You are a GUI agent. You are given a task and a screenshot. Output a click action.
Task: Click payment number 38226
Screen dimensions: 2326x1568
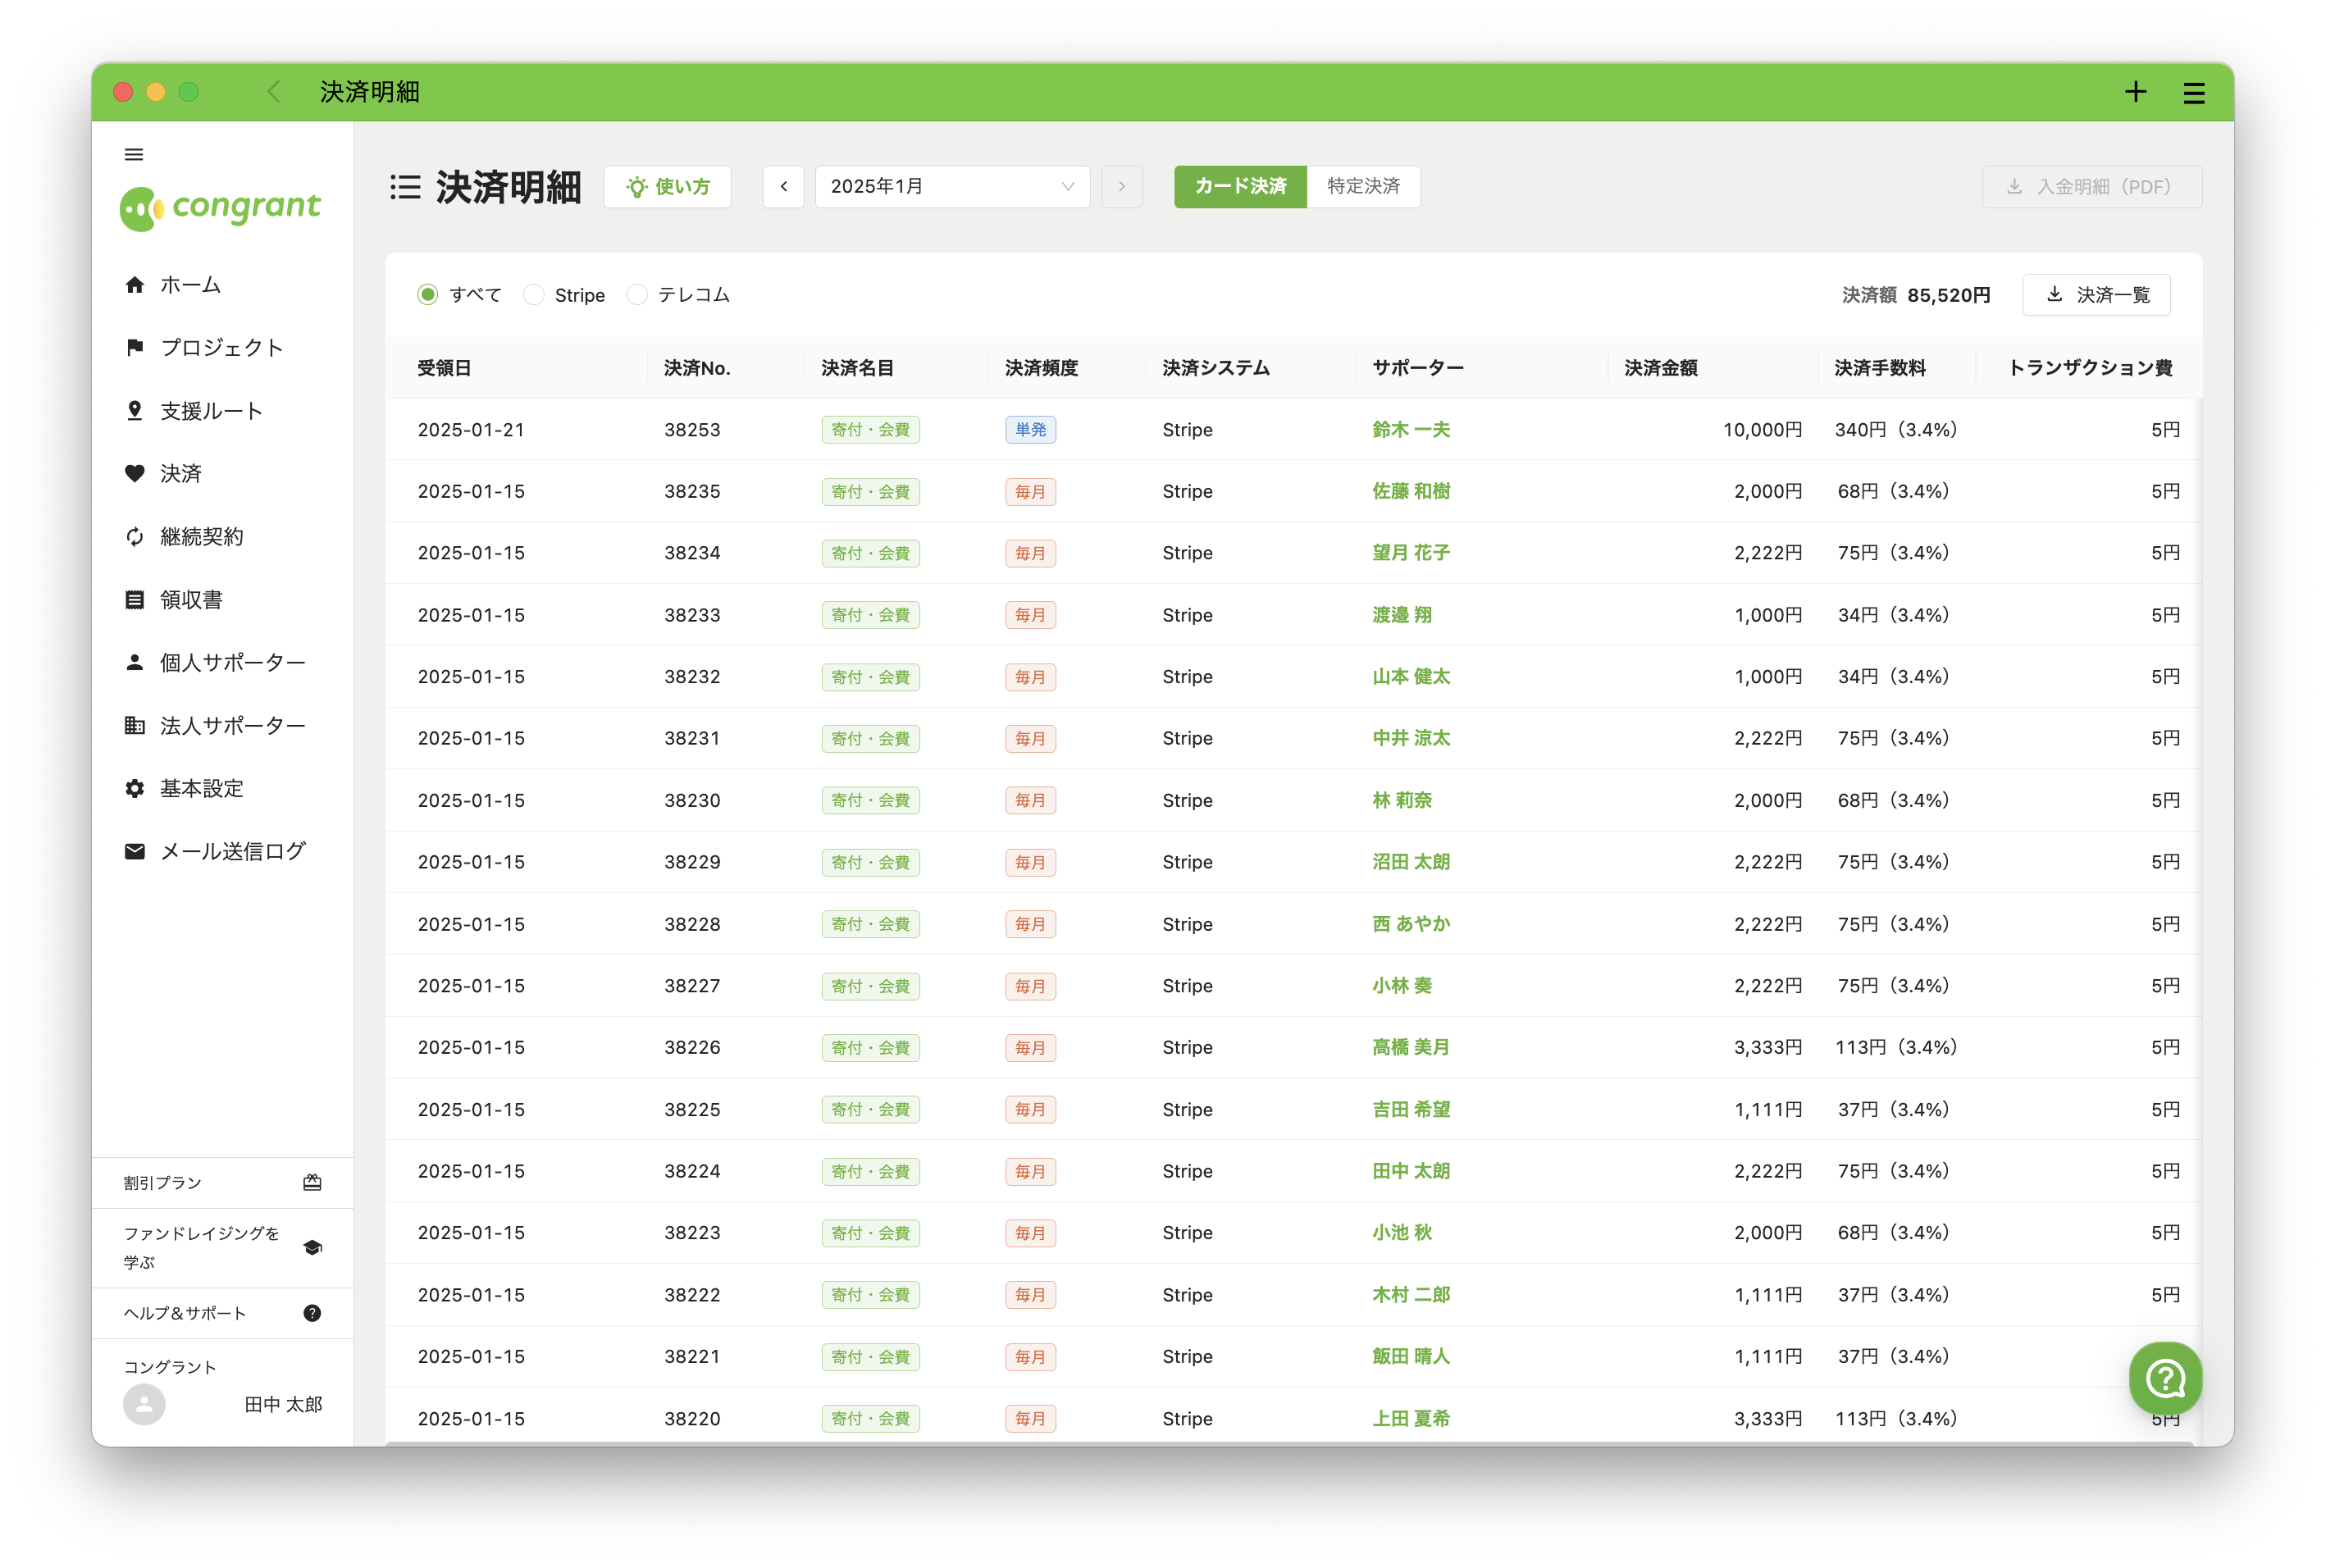pos(692,1048)
